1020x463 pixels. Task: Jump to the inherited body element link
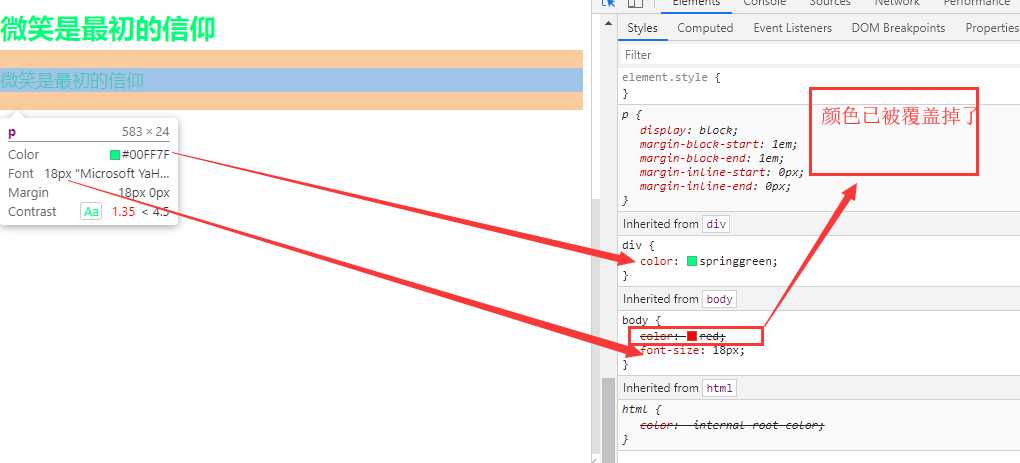719,299
